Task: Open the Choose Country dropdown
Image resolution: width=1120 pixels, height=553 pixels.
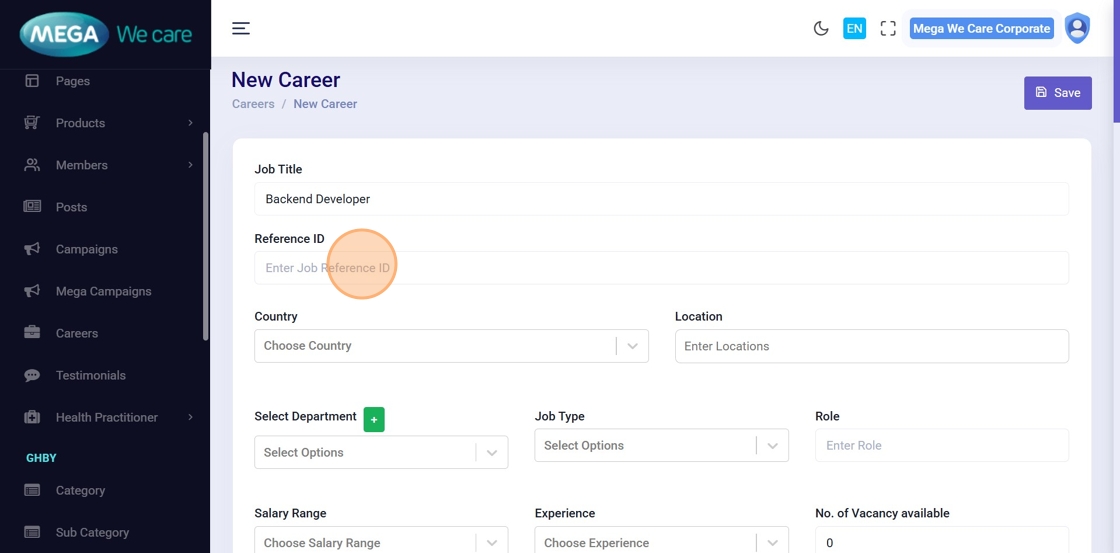Action: 451,346
